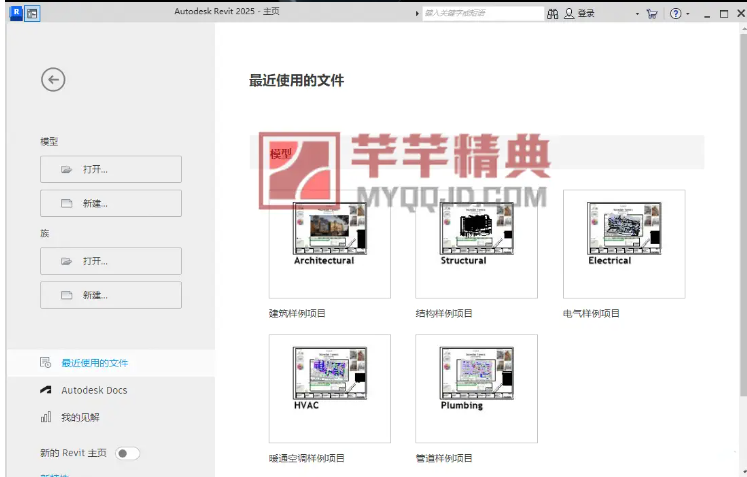Click 打开 button under 模型
Screen dimensions: 747x477
tap(111, 169)
